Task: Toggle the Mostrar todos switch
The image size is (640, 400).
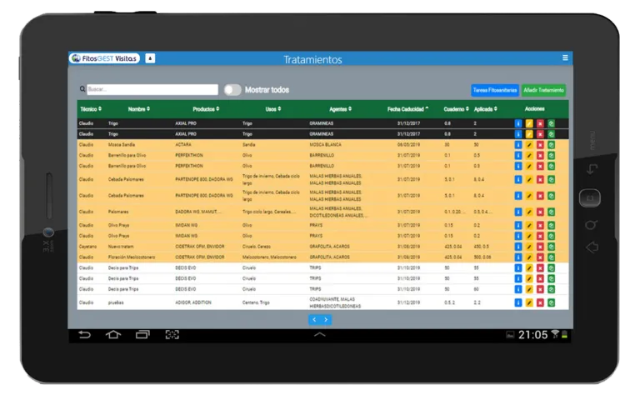Action: [232, 89]
